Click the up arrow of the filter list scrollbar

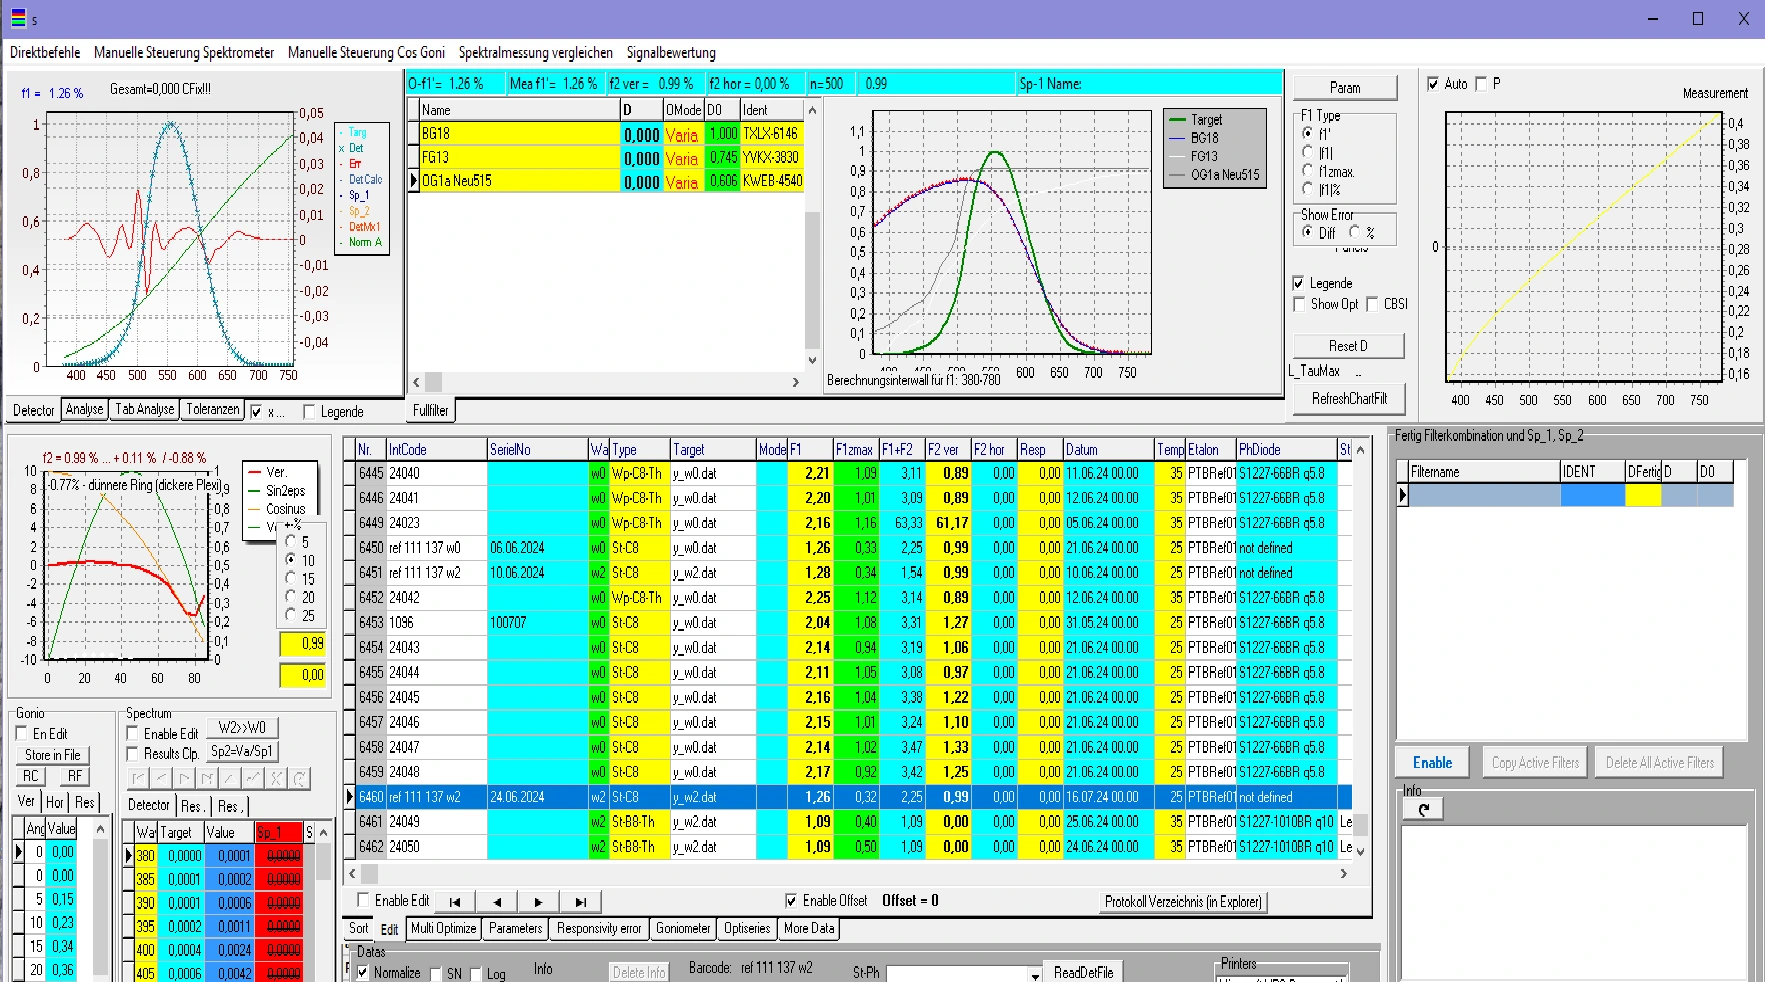[x=812, y=110]
